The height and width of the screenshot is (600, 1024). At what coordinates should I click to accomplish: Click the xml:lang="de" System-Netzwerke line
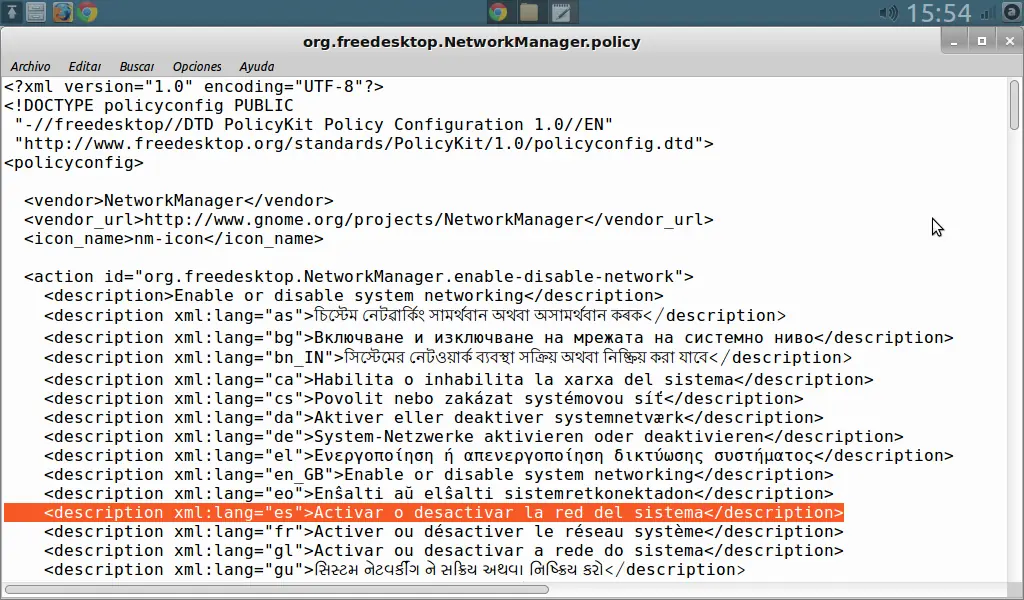pos(474,436)
